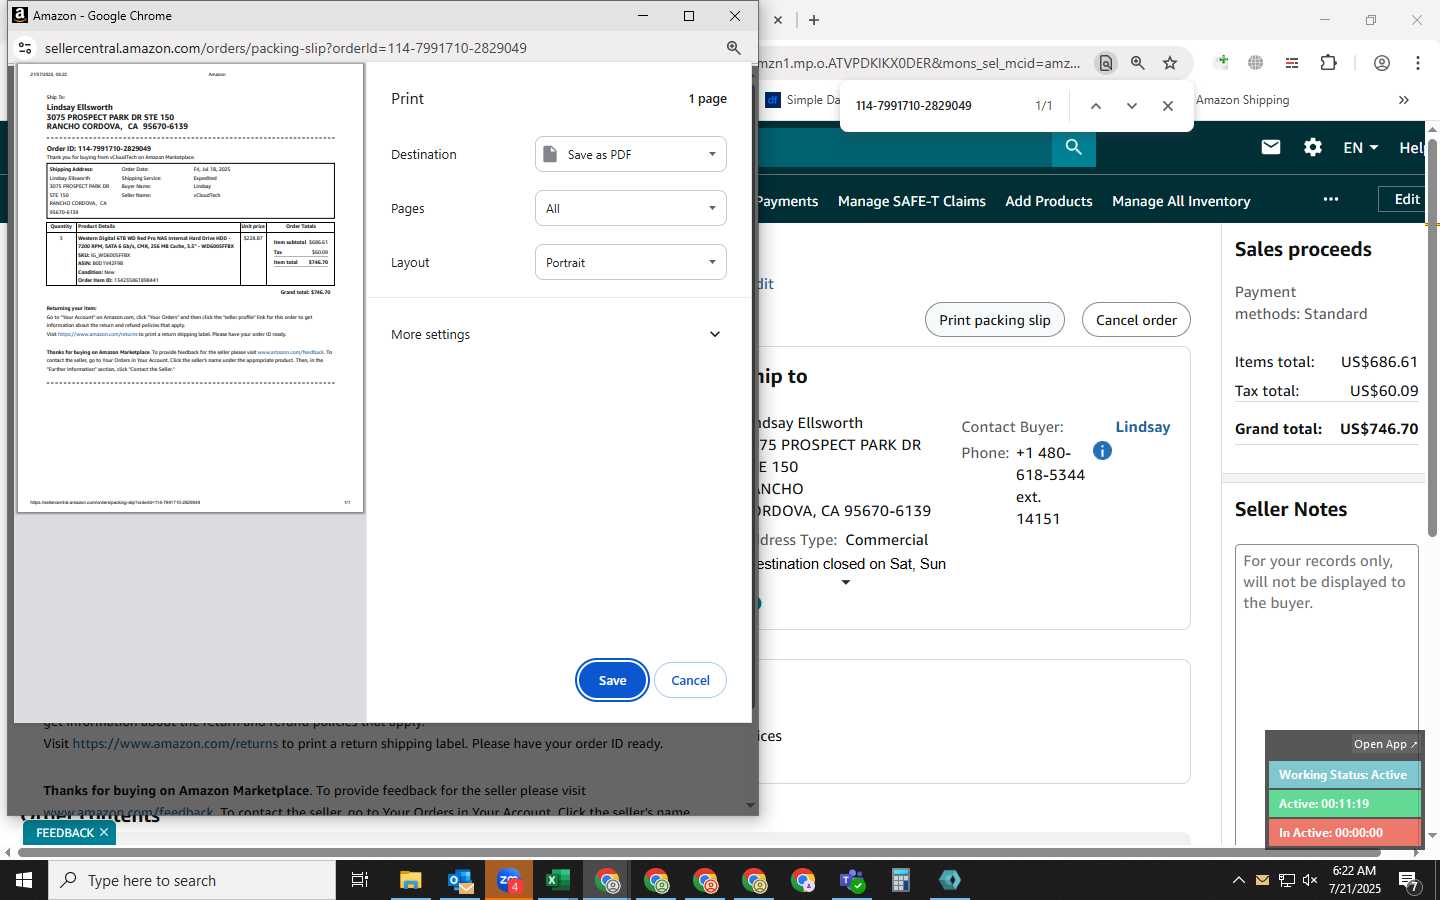Open the Layout dropdown set to Portrait
This screenshot has width=1440, height=900.
point(631,262)
